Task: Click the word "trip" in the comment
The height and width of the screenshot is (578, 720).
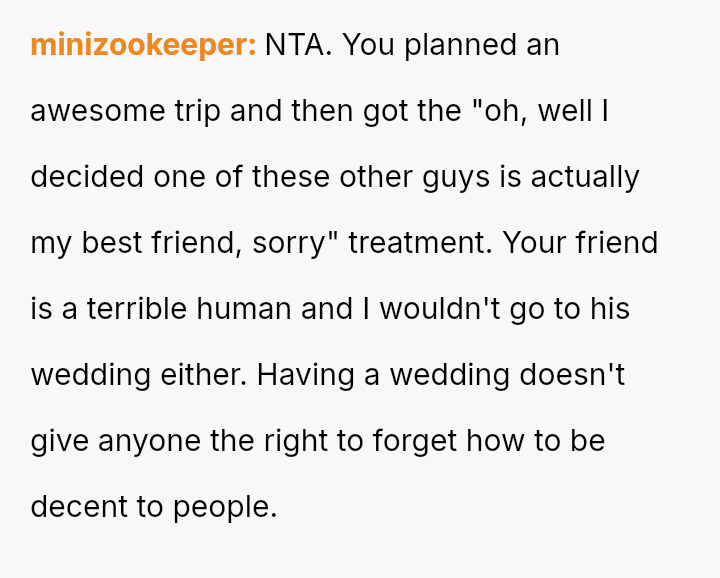Action: (x=196, y=111)
